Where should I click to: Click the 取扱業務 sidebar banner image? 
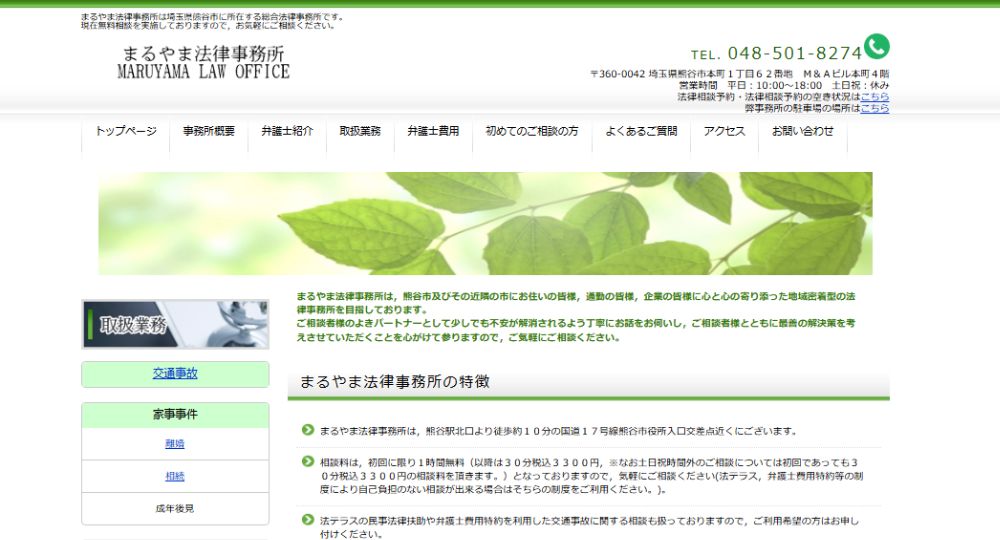(x=175, y=324)
